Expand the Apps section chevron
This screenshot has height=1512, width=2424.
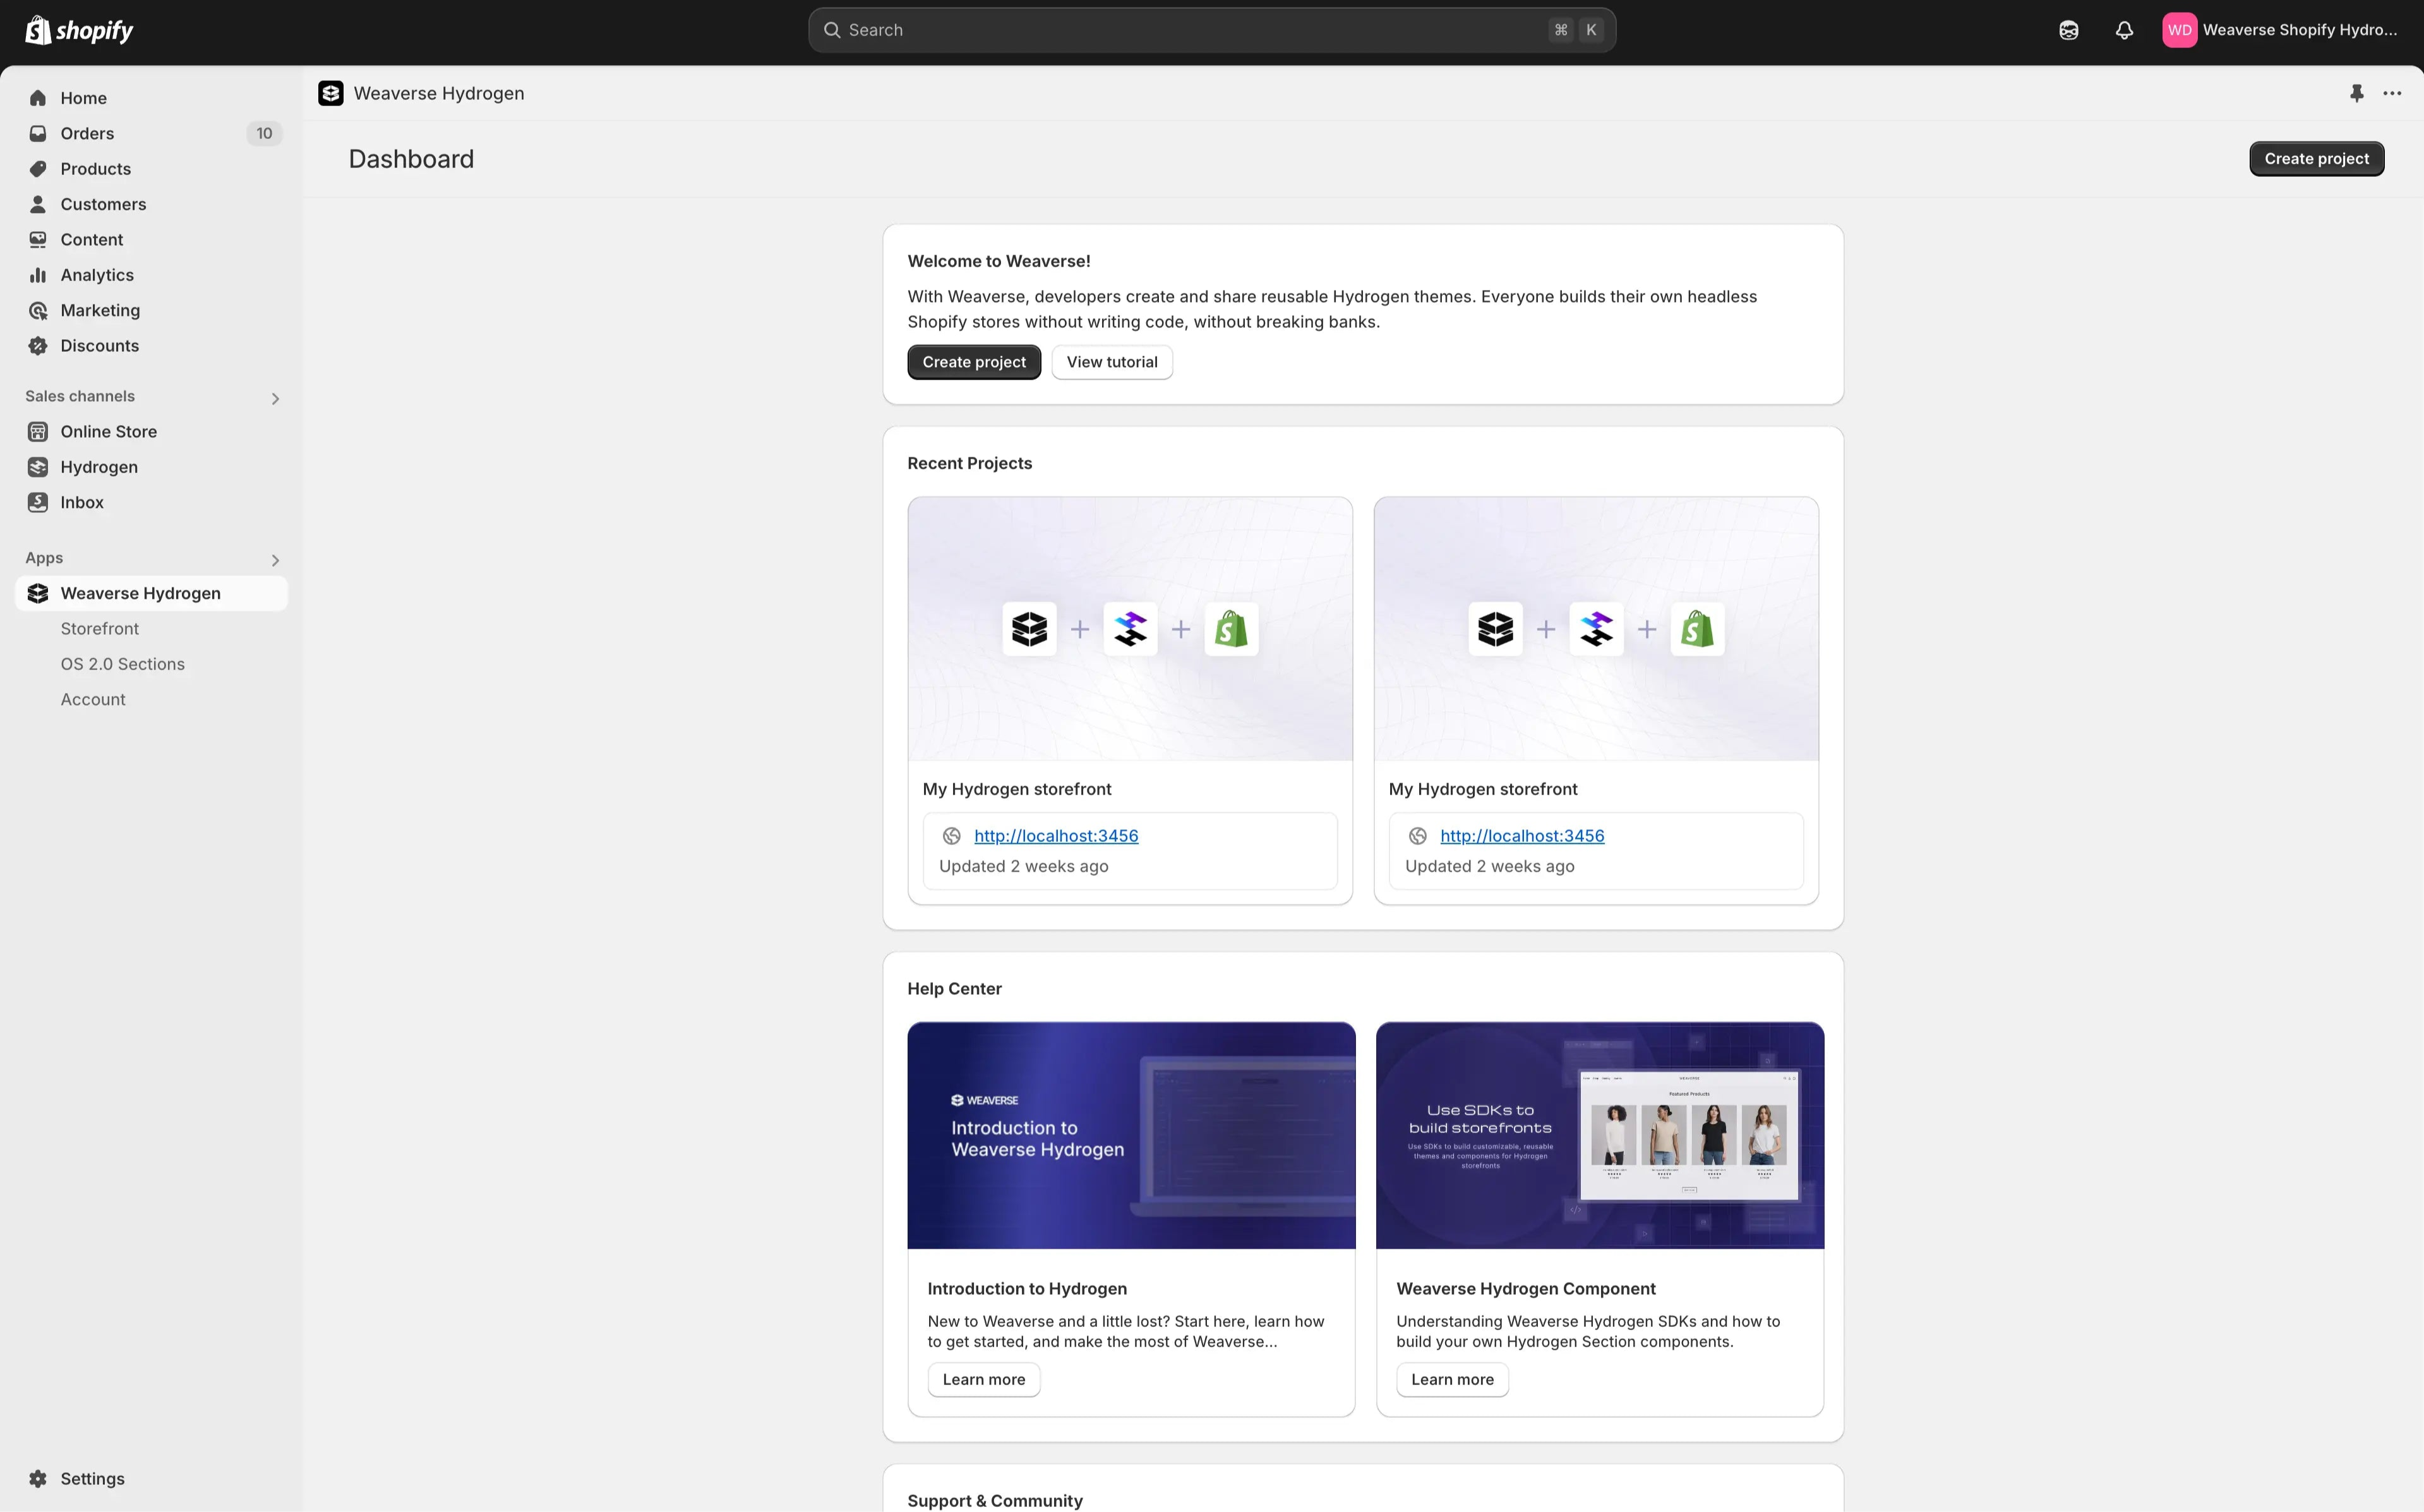[x=275, y=560]
